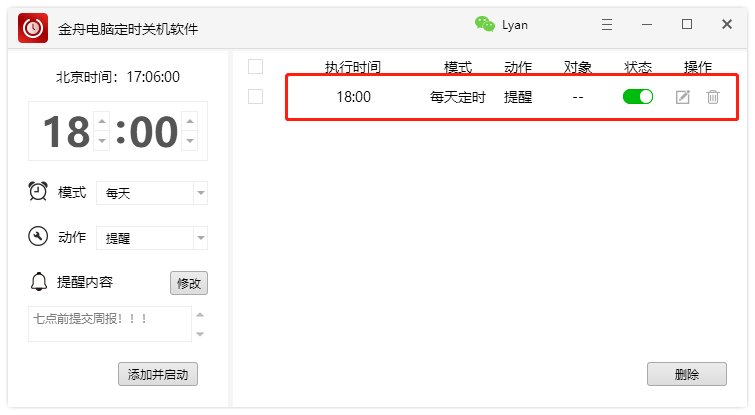Click the 修改 button for reminder content
755x415 pixels.
(189, 283)
